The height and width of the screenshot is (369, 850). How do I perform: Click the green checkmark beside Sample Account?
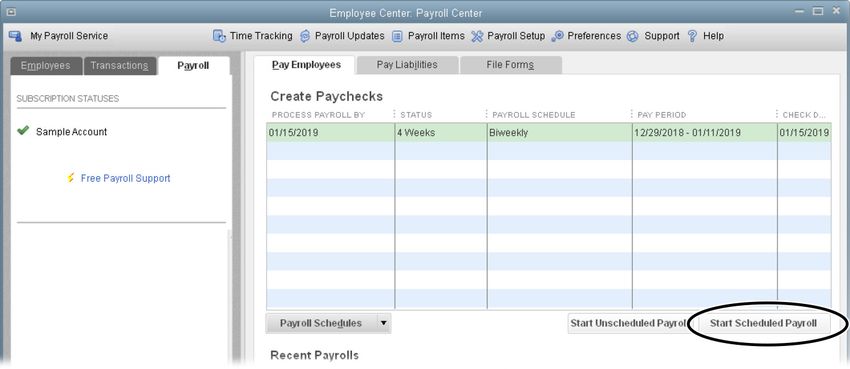pos(23,131)
